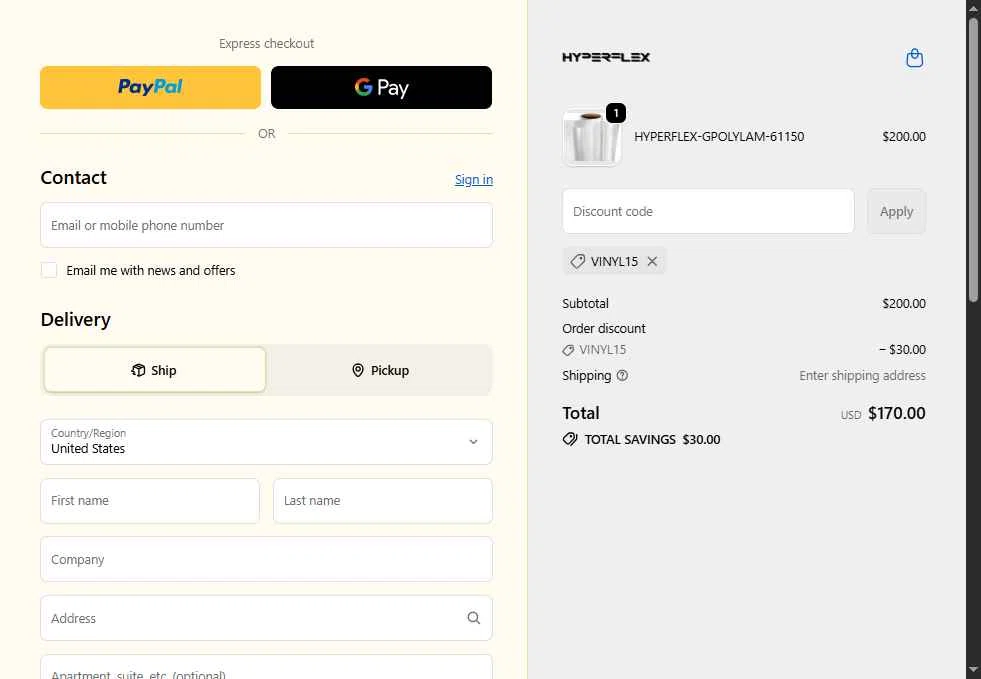Select the Ship delivery option
The width and height of the screenshot is (981, 679).
point(155,370)
